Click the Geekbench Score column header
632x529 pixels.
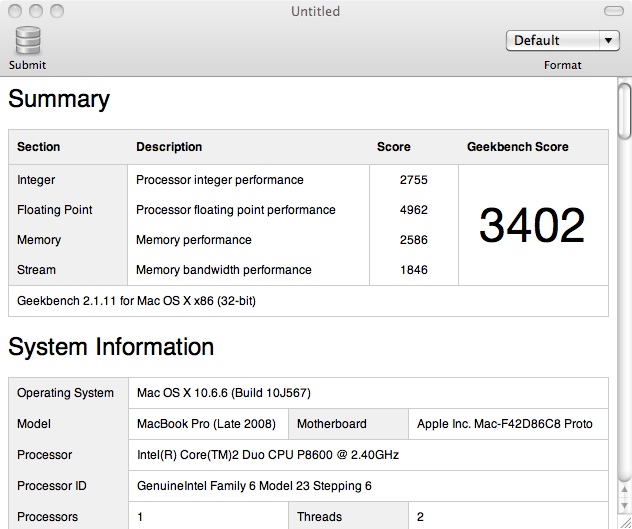pos(517,147)
